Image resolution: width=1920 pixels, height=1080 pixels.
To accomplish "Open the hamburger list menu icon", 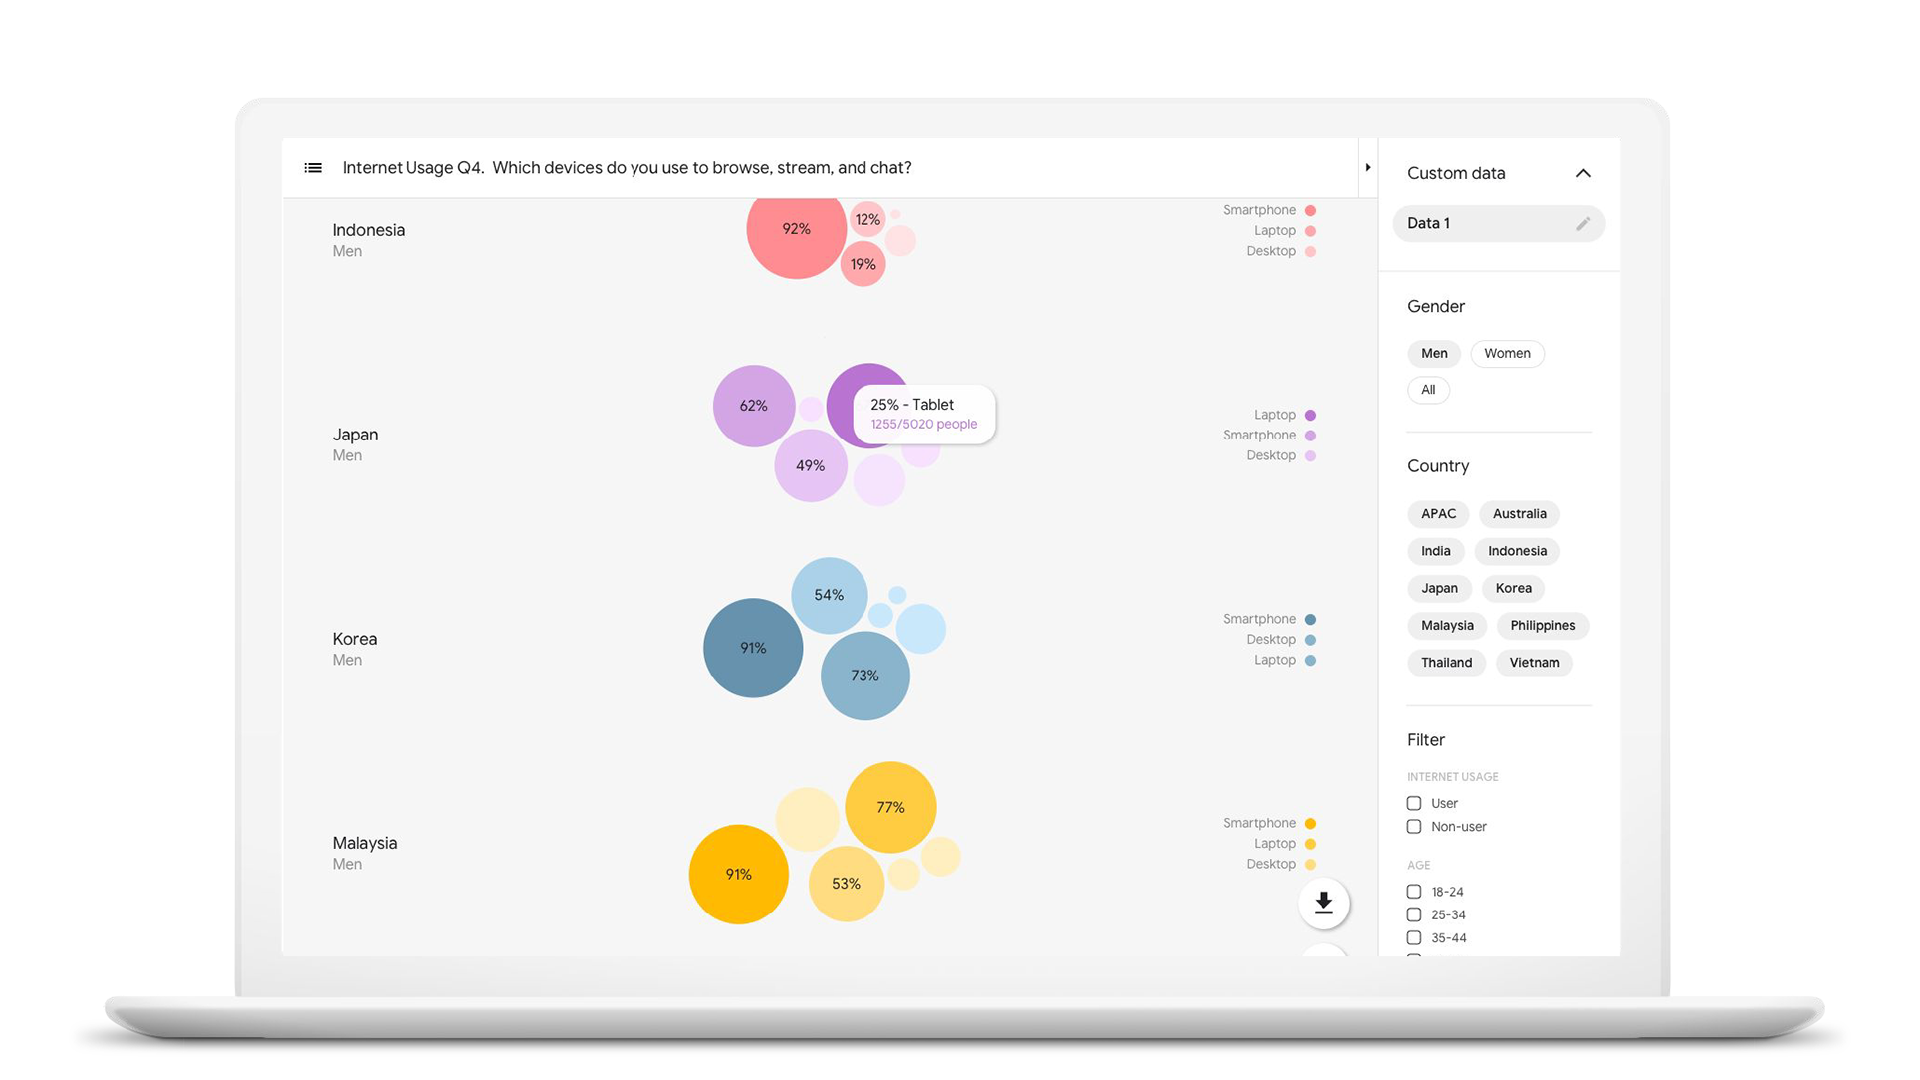I will pyautogui.click(x=313, y=168).
